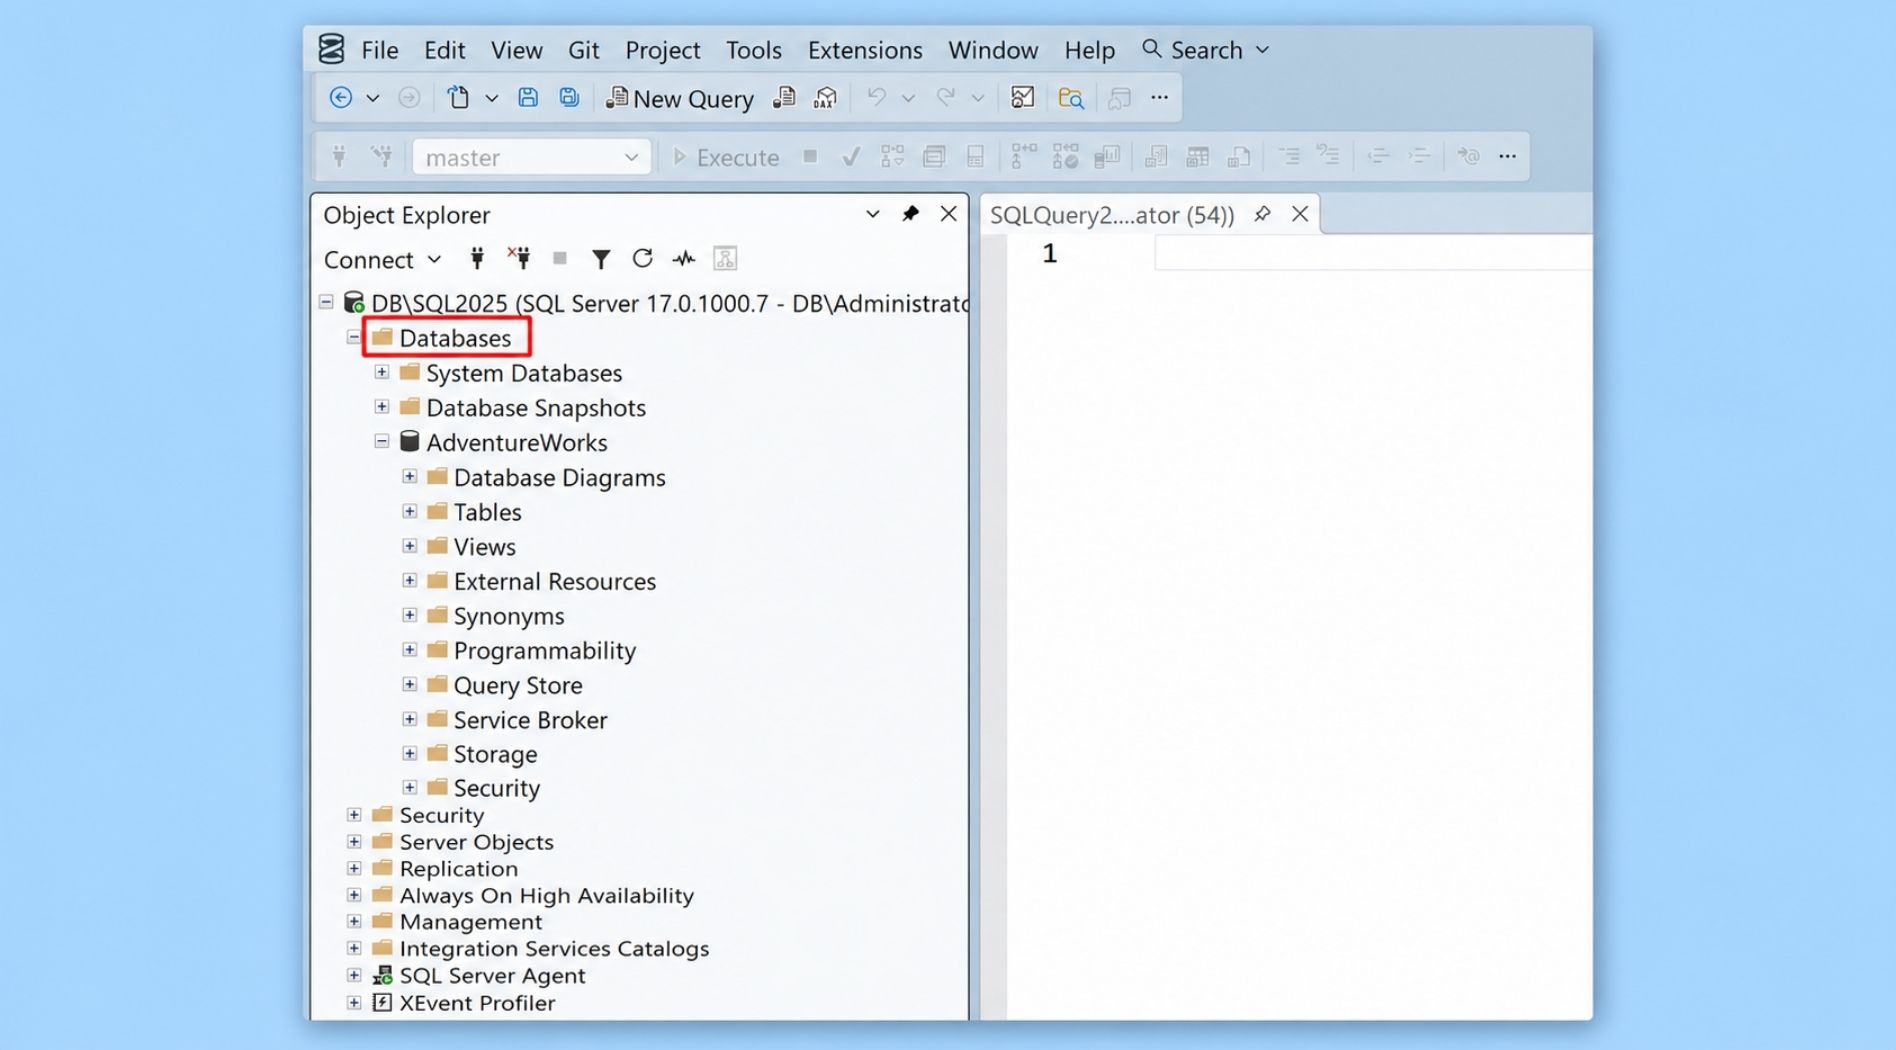Collapse the AdventureWorks database node
This screenshot has width=1896, height=1050.
point(382,441)
